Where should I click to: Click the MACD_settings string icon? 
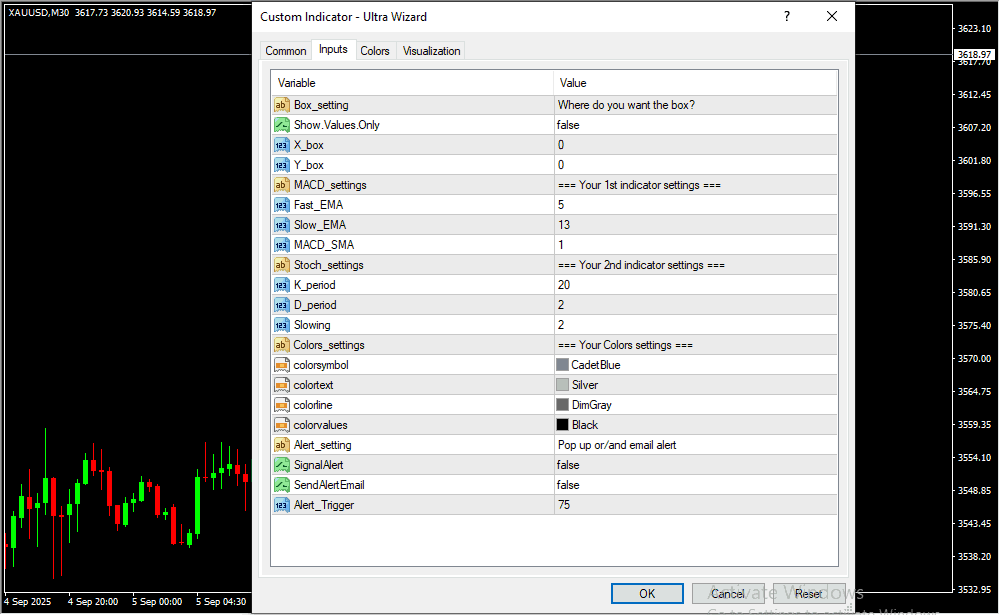pyautogui.click(x=281, y=185)
